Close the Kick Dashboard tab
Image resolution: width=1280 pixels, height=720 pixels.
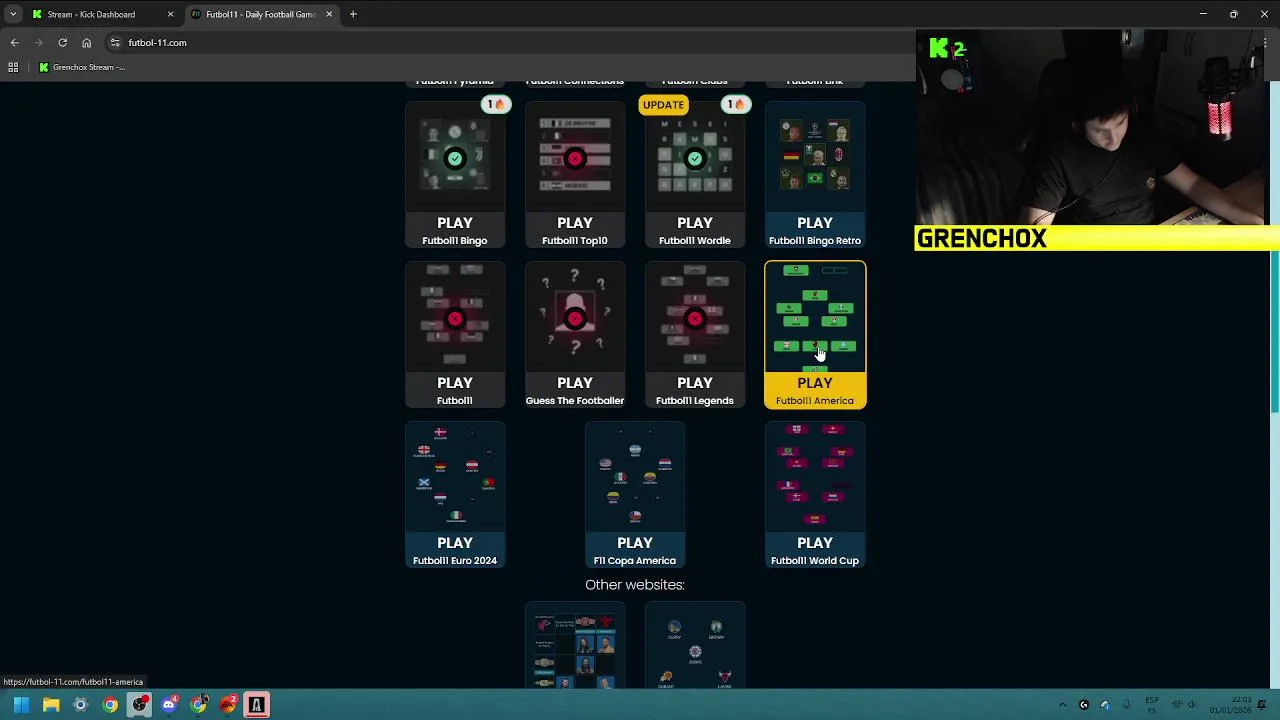pyautogui.click(x=170, y=14)
